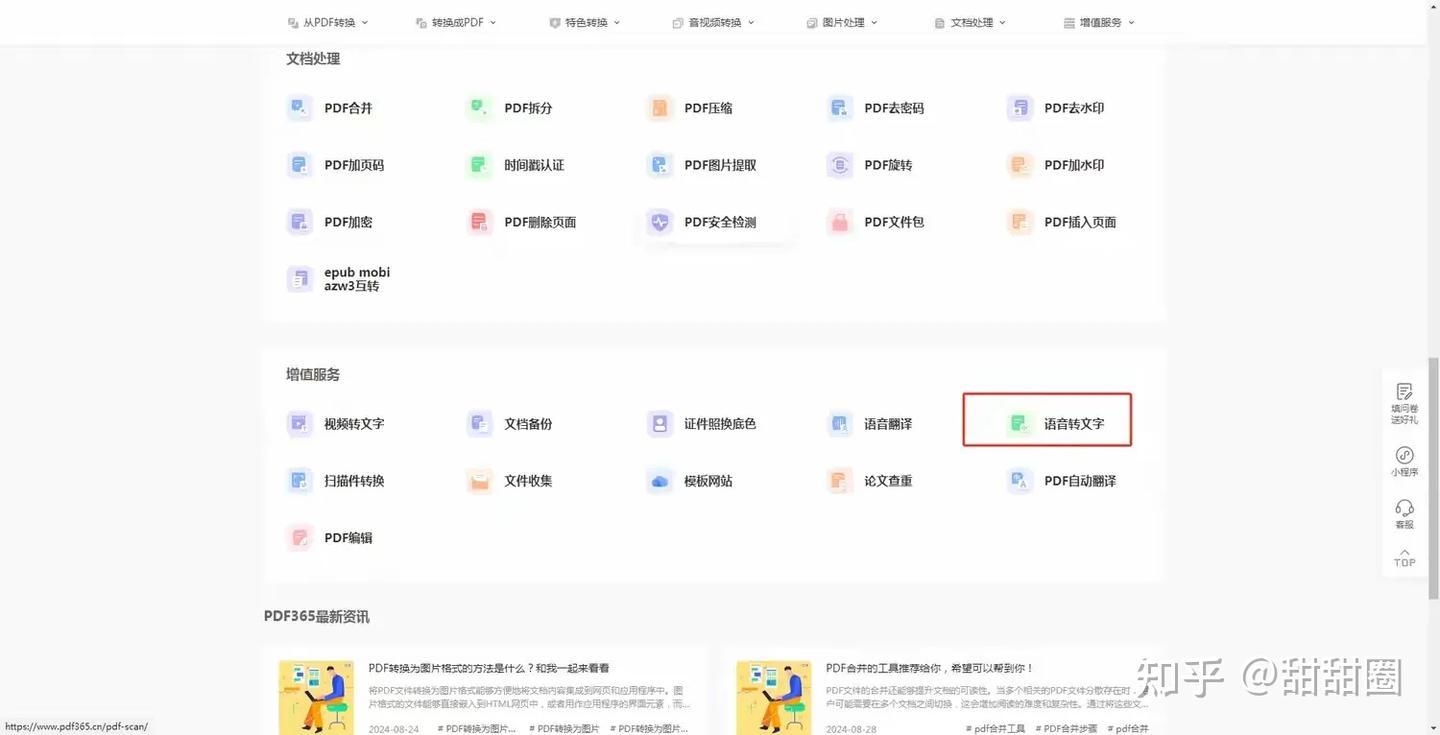Expand the 增值服务 dropdown menu
The width and height of the screenshot is (1440, 735).
pos(1099,22)
